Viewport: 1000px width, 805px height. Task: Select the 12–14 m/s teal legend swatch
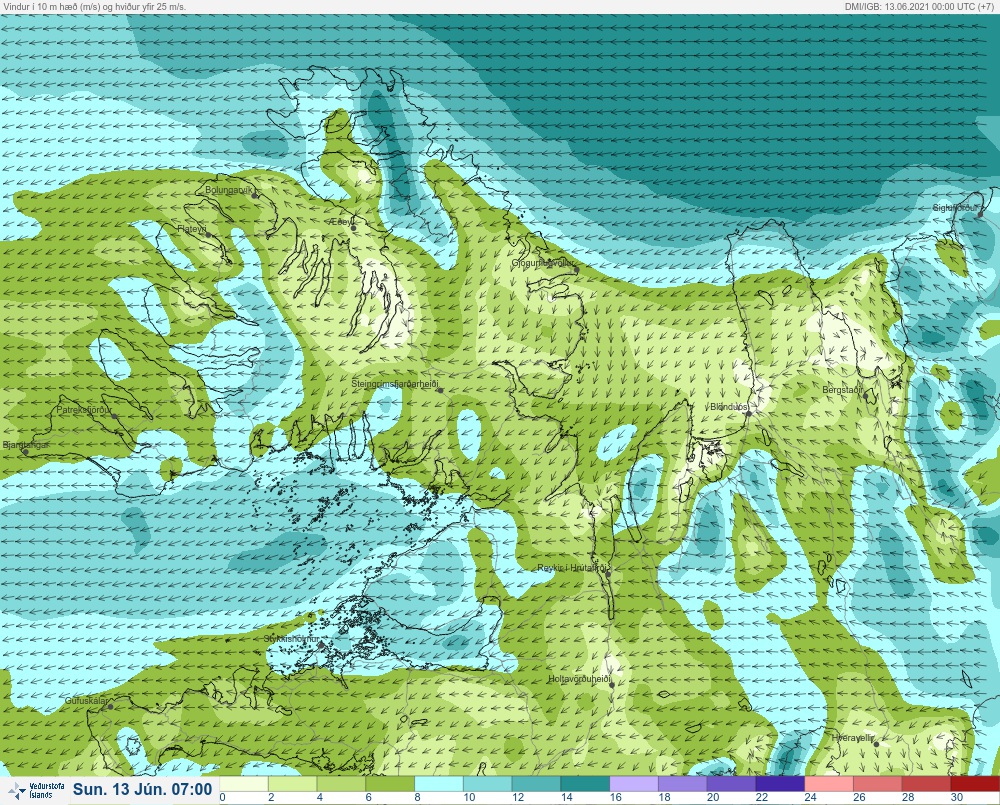(536, 784)
